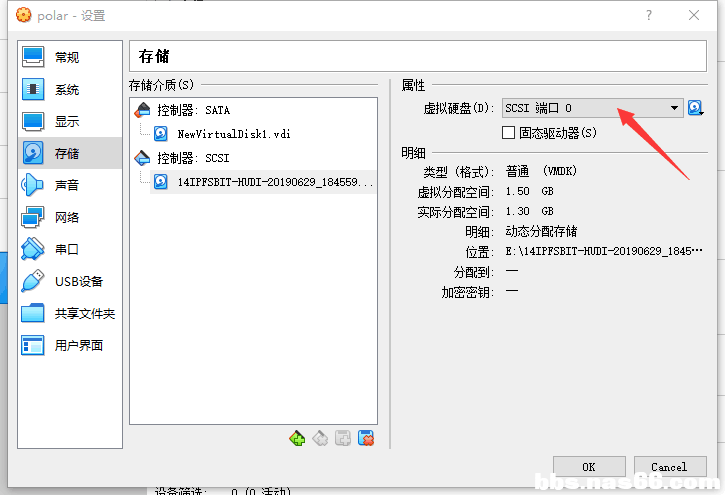Open the 系统 (System) settings page

(69, 89)
